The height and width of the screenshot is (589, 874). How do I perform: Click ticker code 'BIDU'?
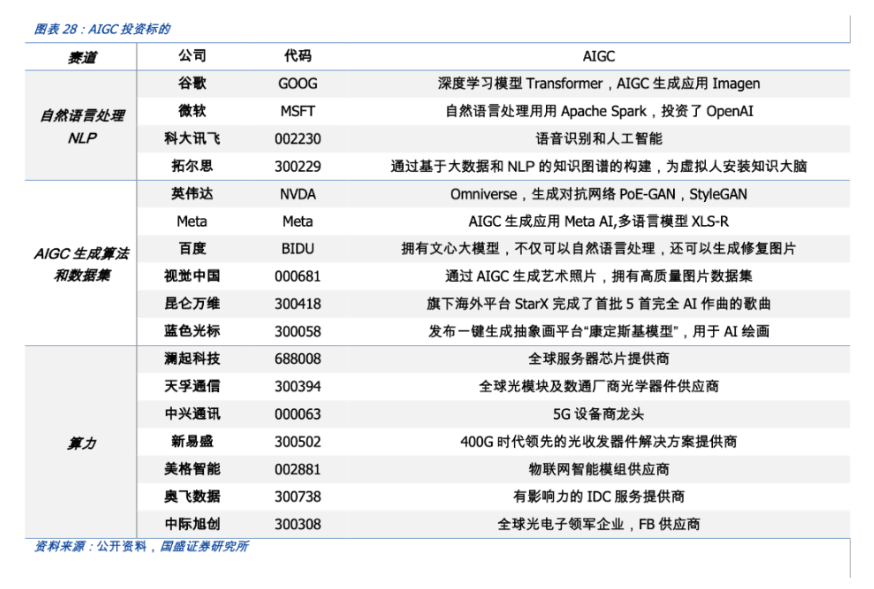[298, 249]
